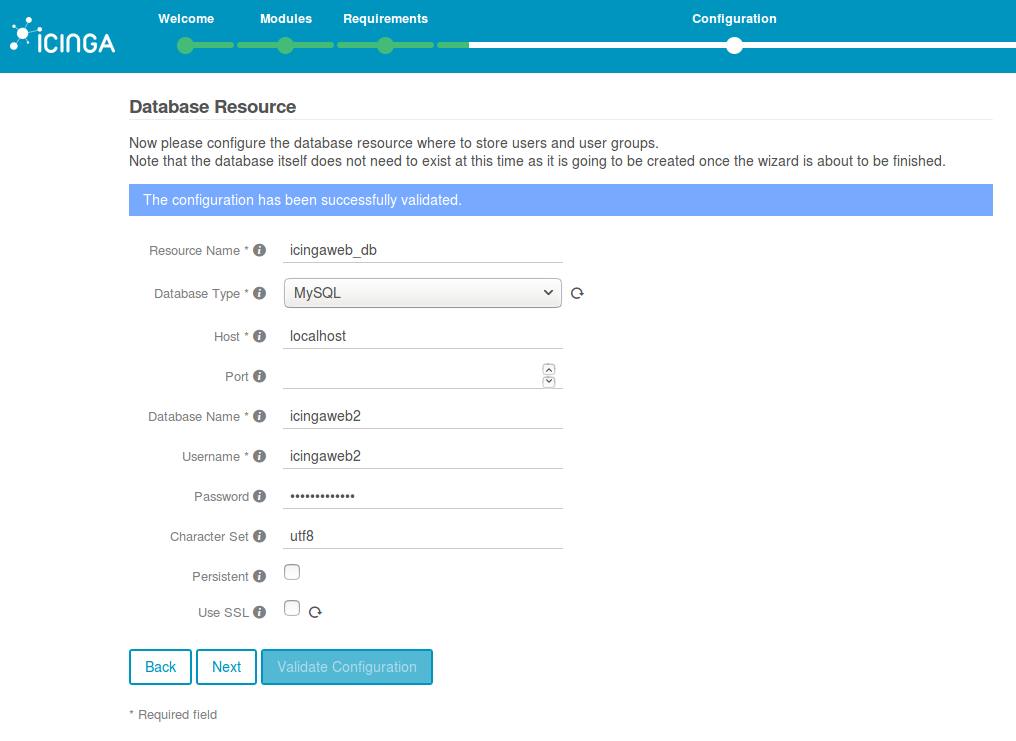
Task: Show info icon next to Character Set
Action: pos(259,536)
